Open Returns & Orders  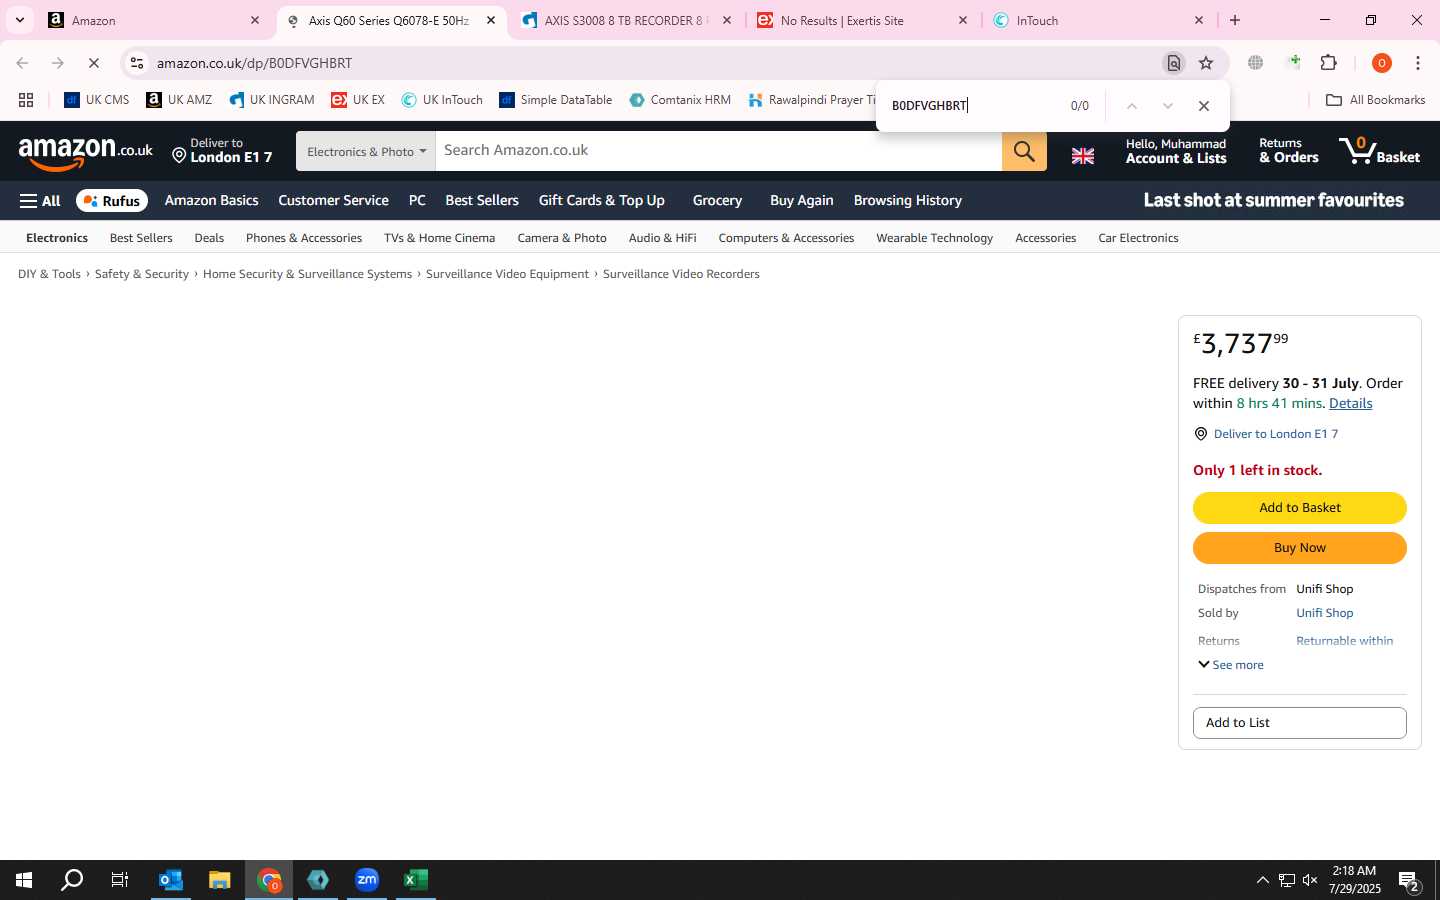1288,151
